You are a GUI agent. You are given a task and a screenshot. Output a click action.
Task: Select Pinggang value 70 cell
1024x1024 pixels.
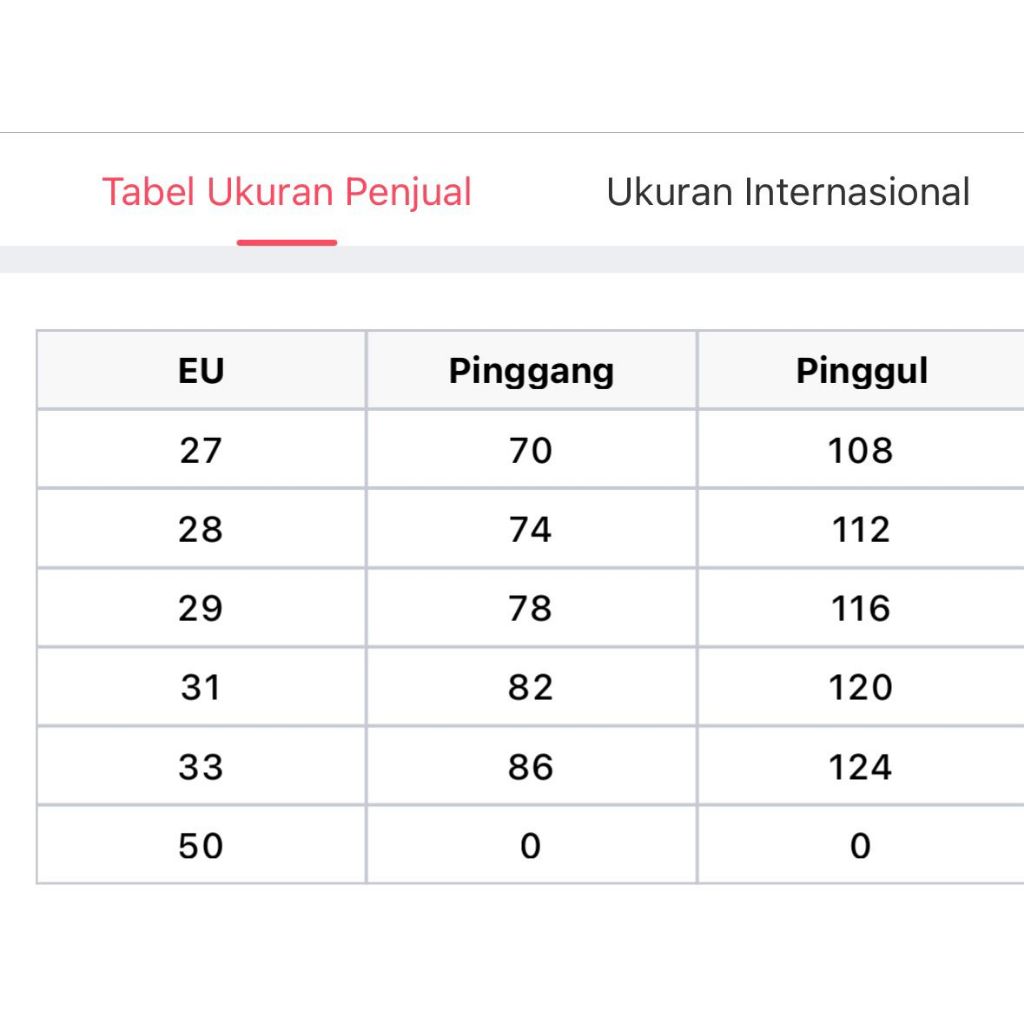click(x=531, y=450)
